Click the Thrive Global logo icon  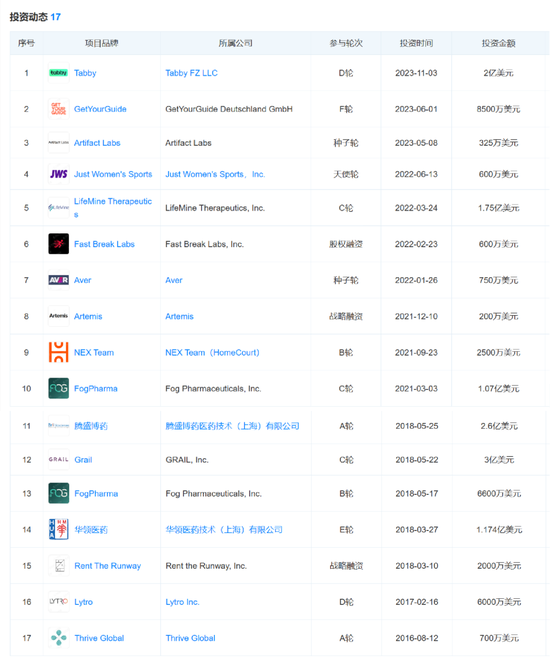tap(59, 638)
